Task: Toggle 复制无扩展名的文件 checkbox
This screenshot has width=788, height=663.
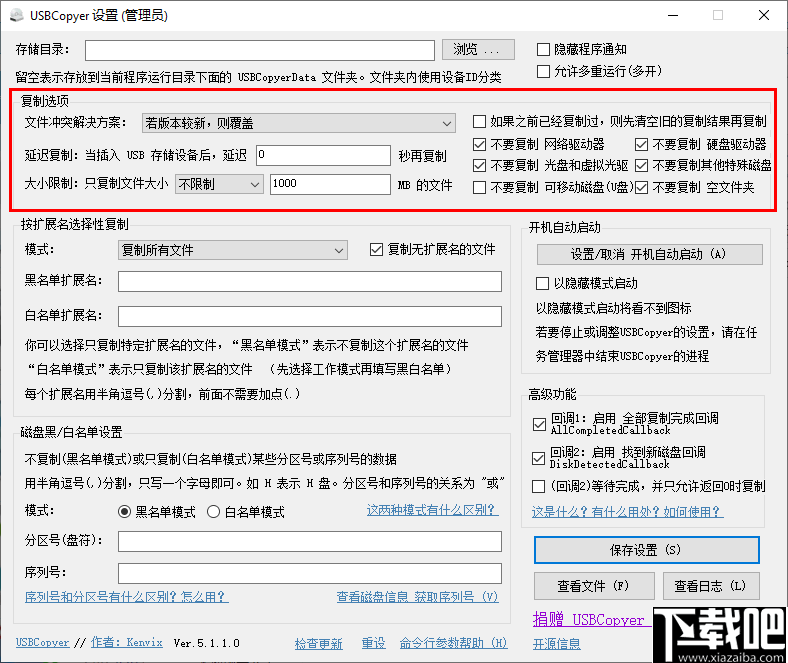Action: click(376, 249)
